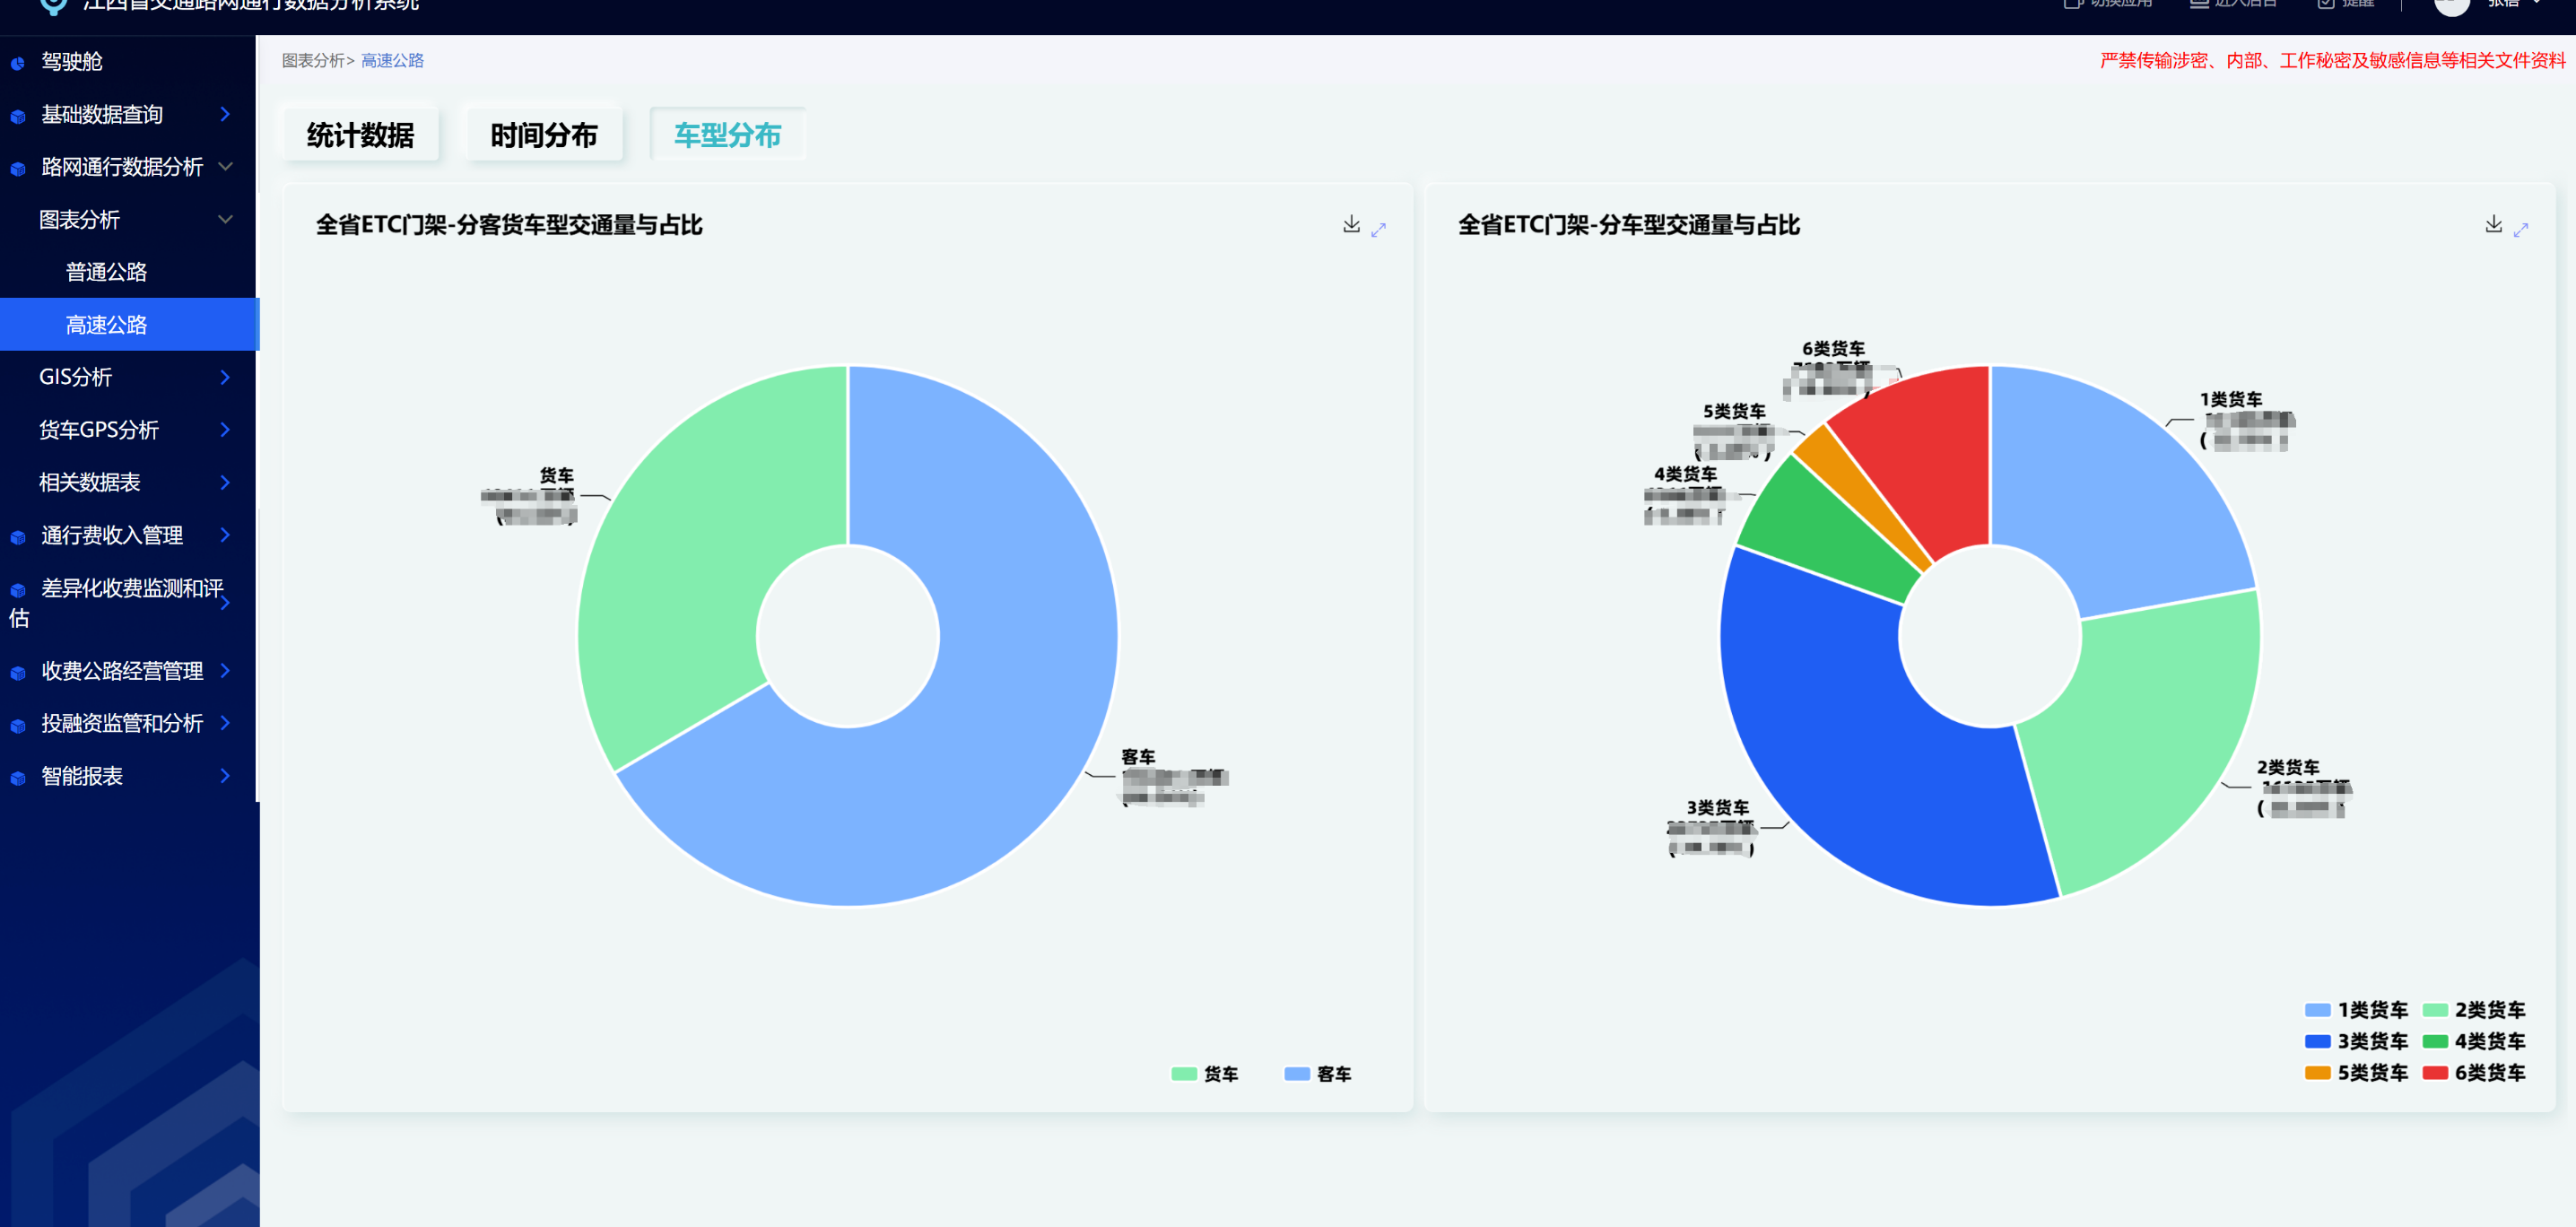
Task: Expand the 智能报表 menu arrow
Action: (225, 775)
